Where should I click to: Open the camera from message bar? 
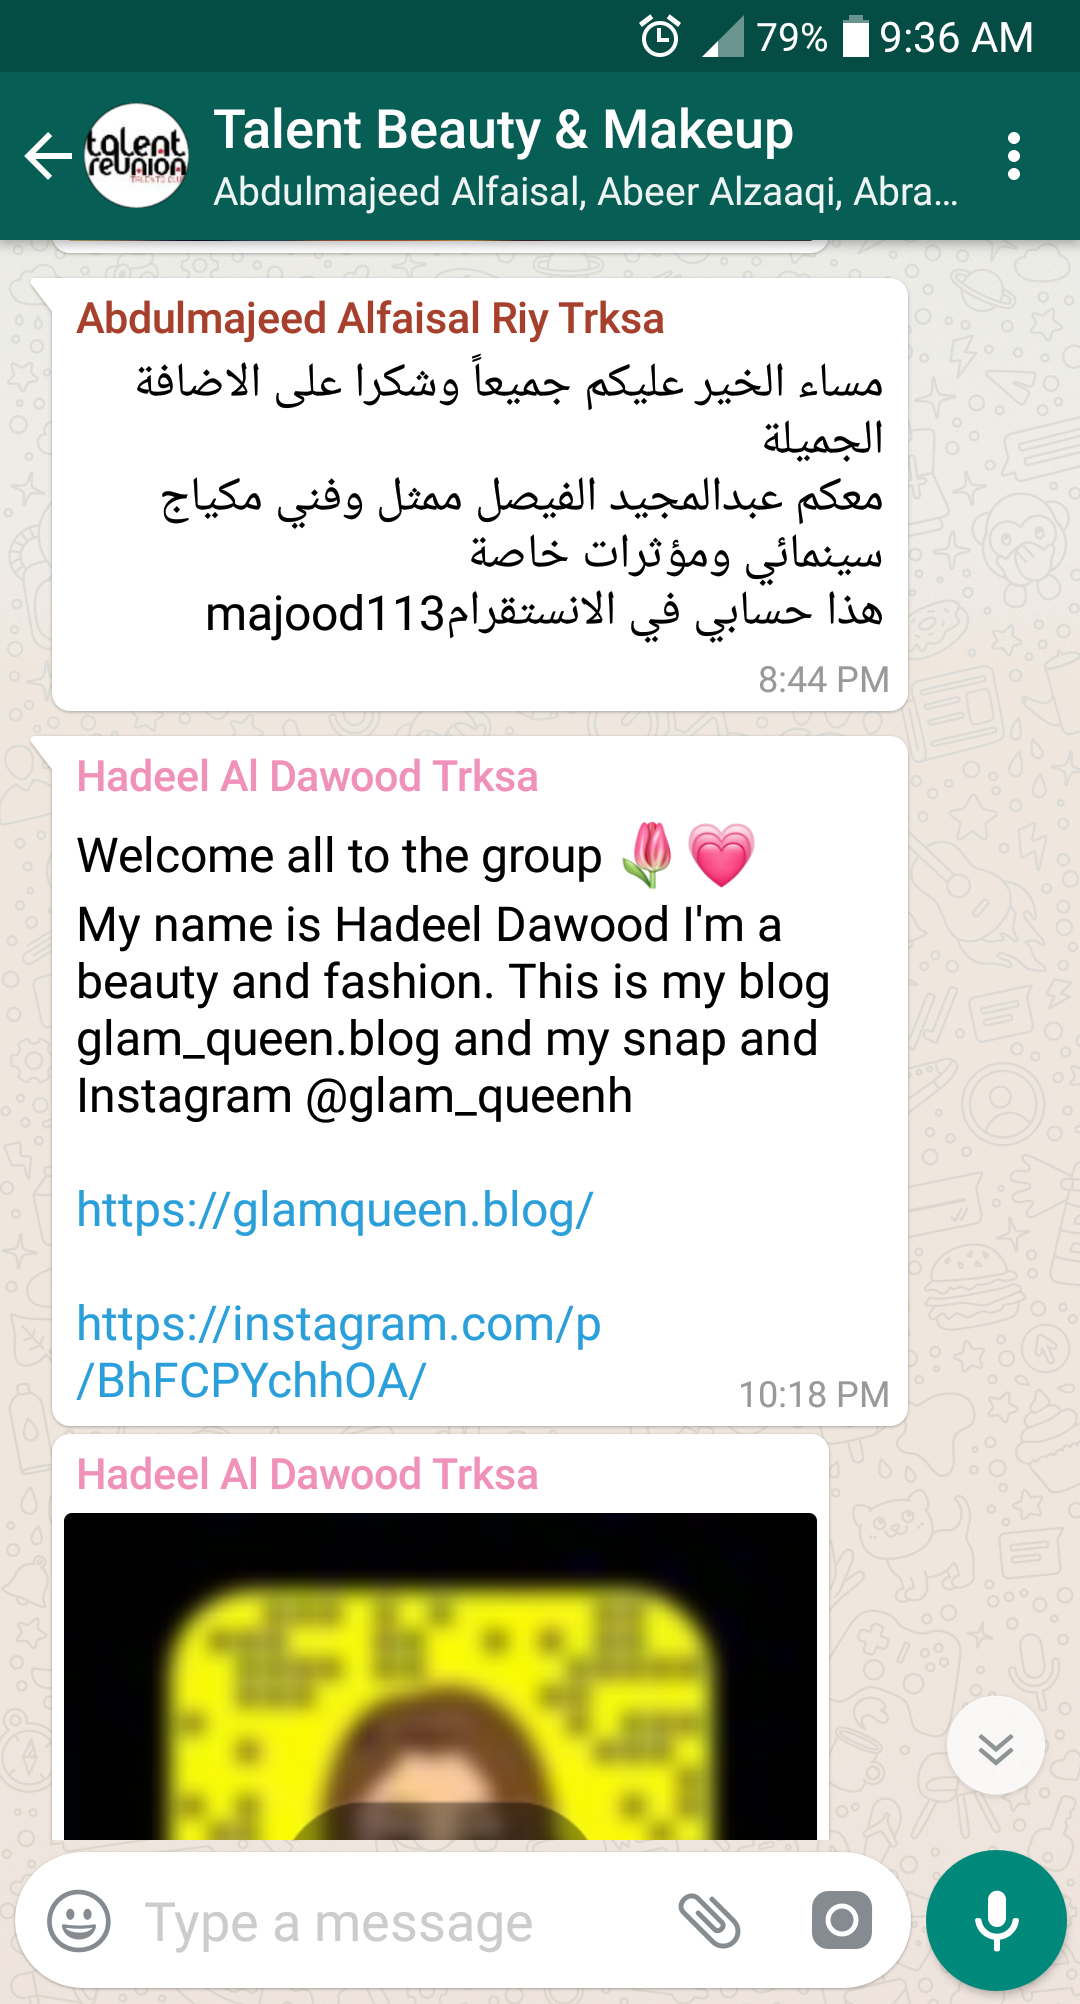(x=842, y=1920)
